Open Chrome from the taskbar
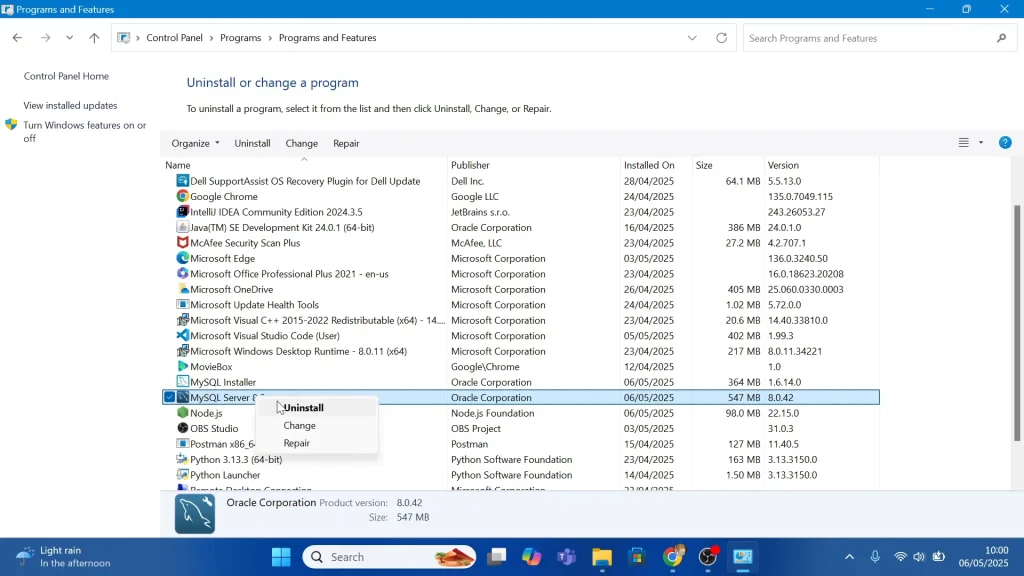This screenshot has height=576, width=1024. tap(672, 557)
